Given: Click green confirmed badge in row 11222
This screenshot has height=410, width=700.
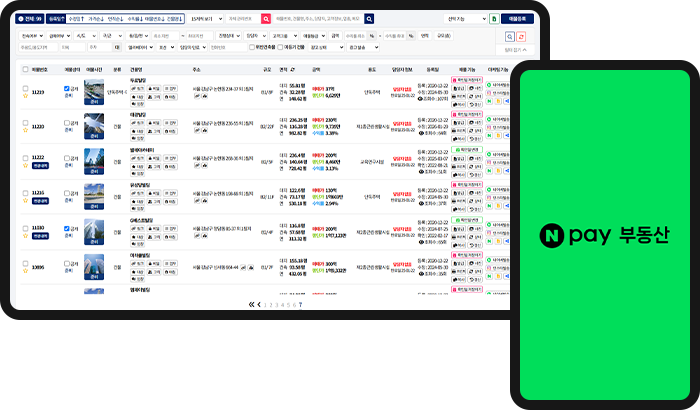Looking at the screenshot, I should click(x=467, y=150).
